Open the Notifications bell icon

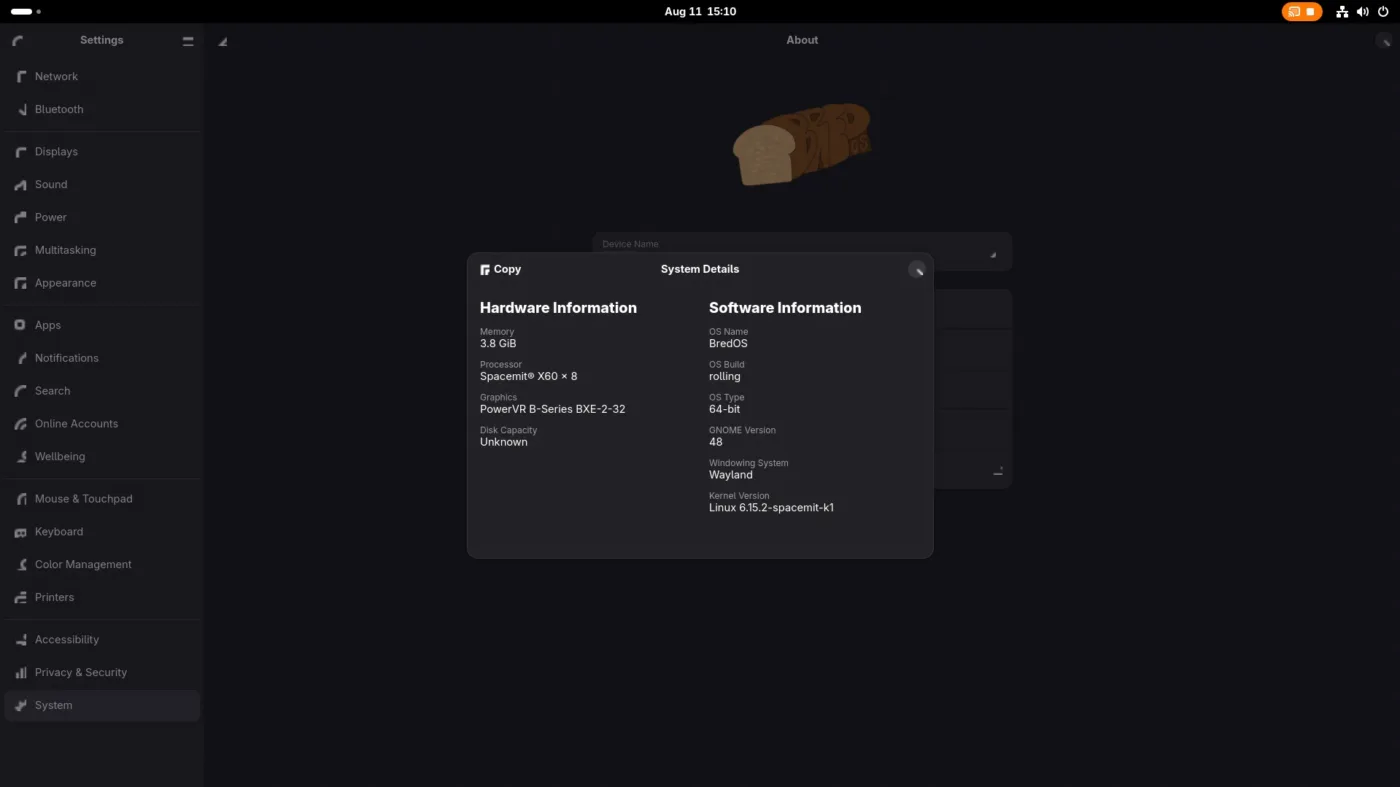(20, 359)
